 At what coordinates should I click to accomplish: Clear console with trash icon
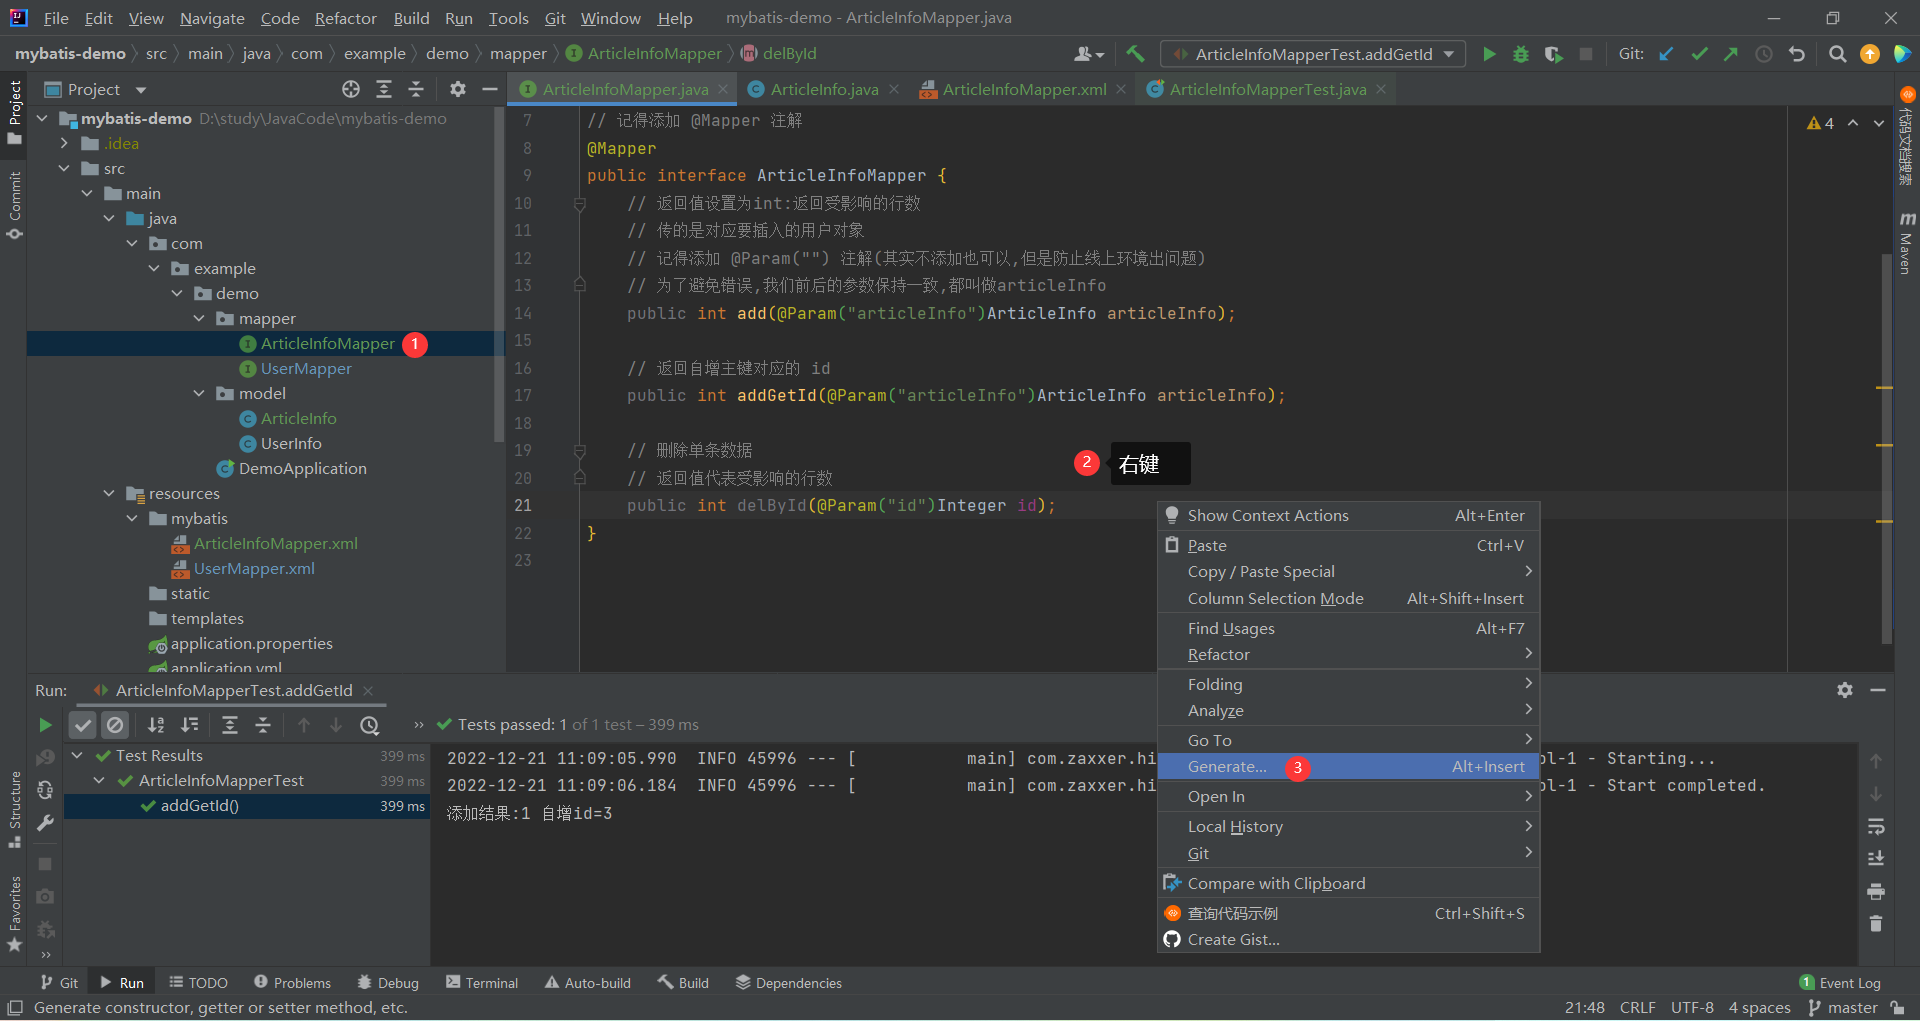(x=1876, y=924)
